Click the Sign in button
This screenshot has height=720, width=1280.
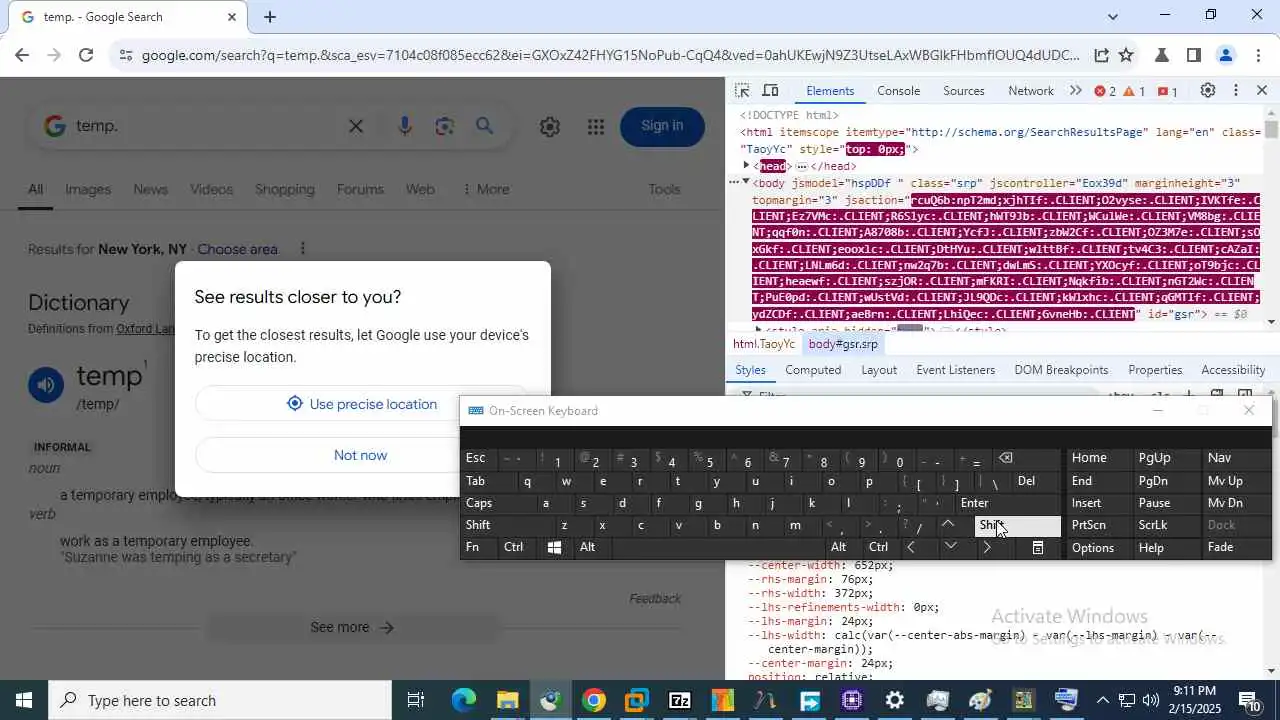click(x=662, y=126)
